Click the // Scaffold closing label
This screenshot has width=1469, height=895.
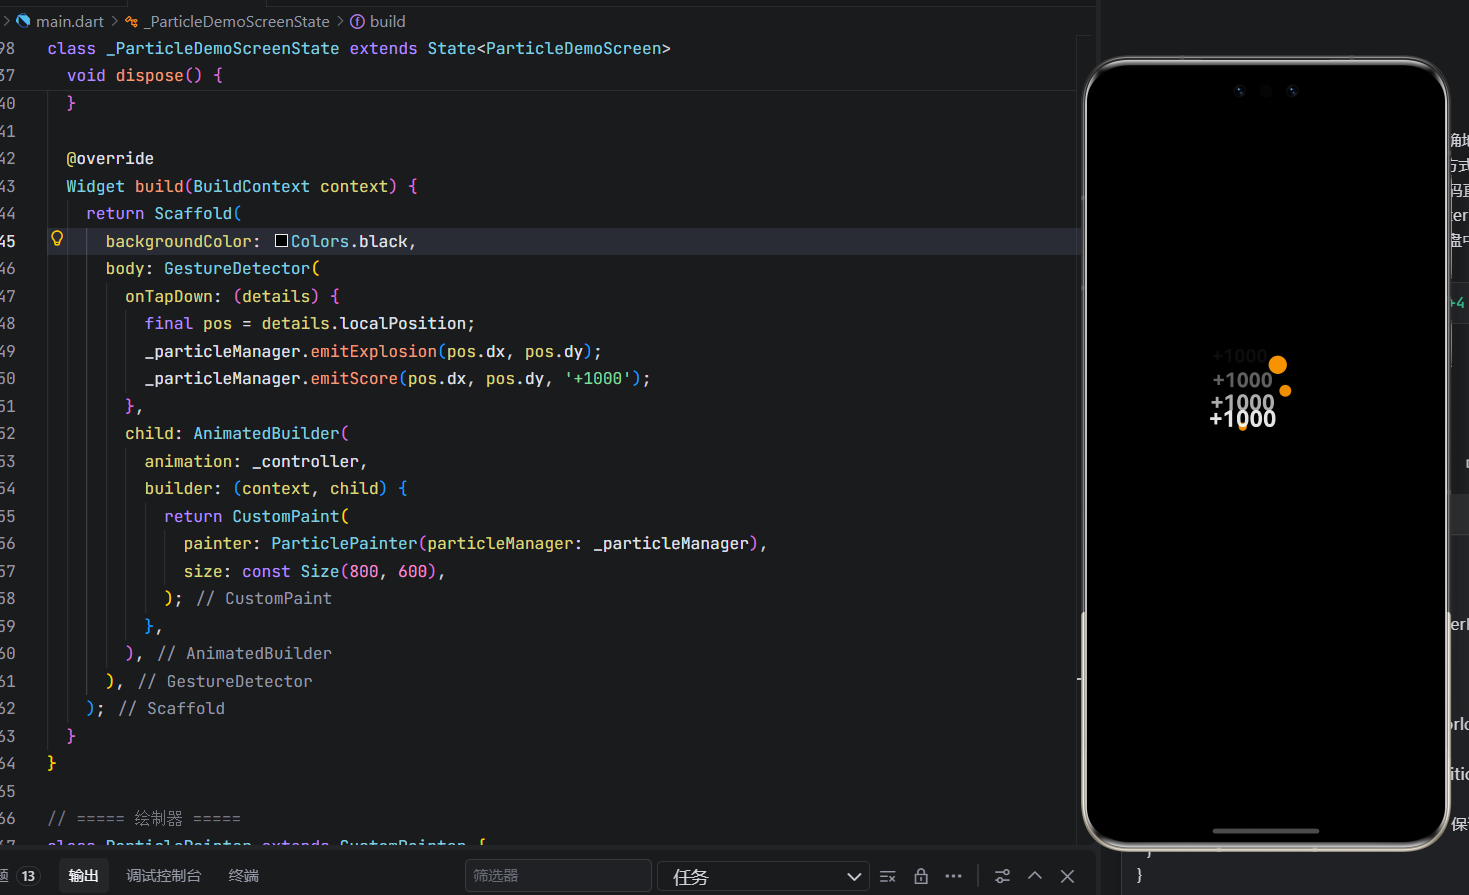(171, 708)
